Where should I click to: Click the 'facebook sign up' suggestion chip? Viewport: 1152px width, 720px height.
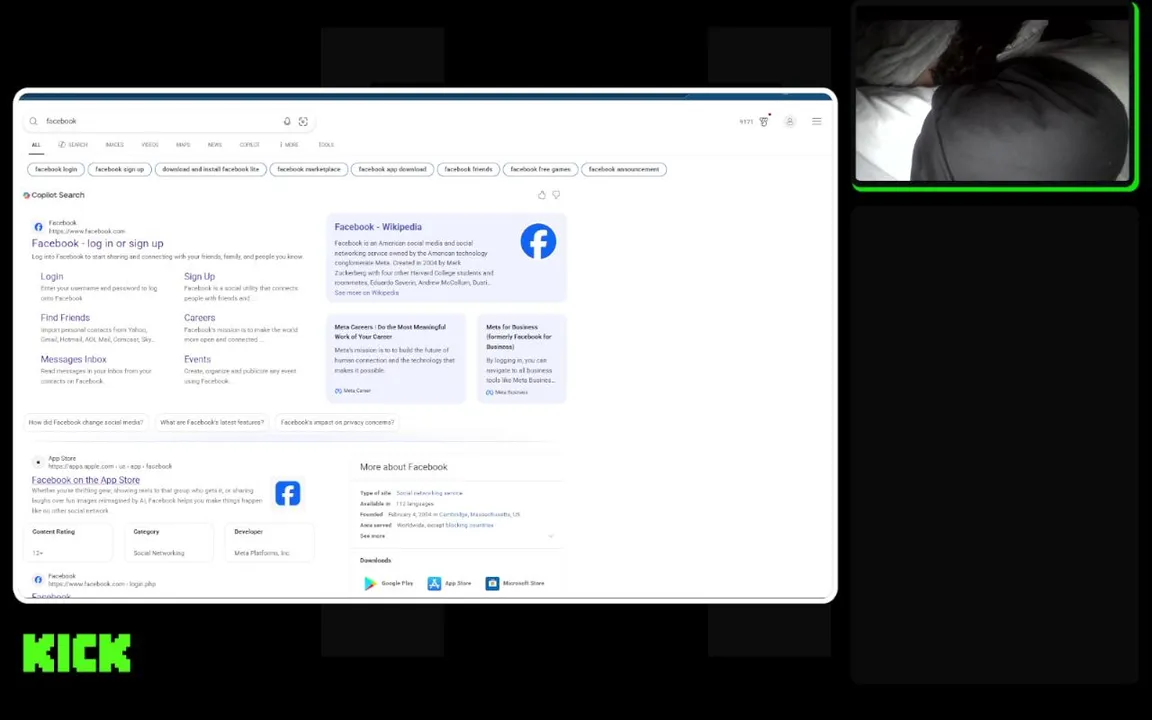(120, 169)
